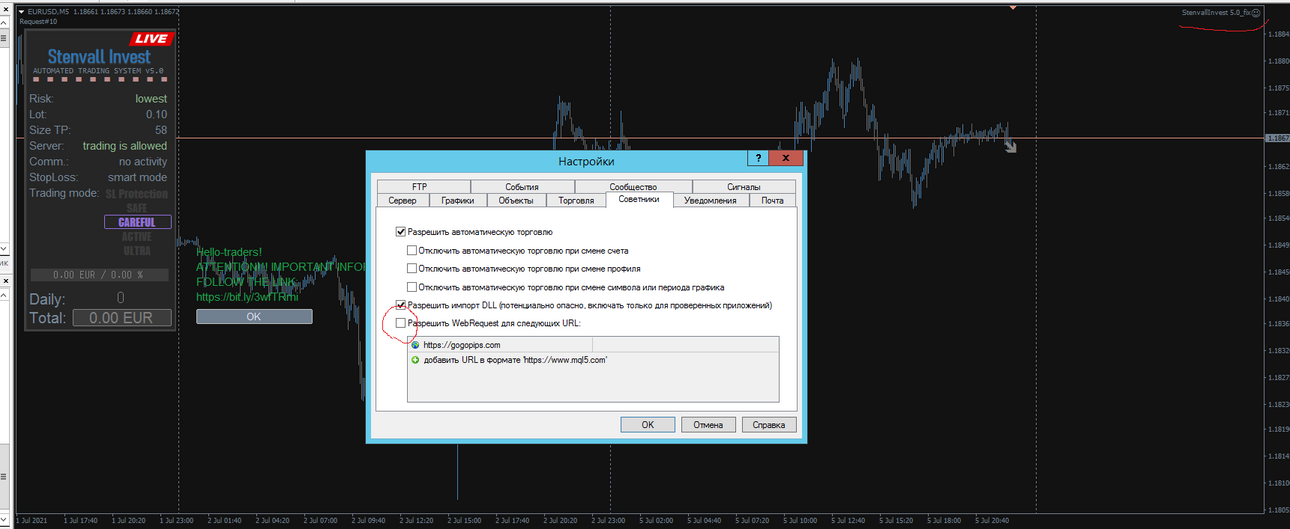The width and height of the screenshot is (1290, 529).
Task: Switch to the События tab
Action: click(522, 187)
